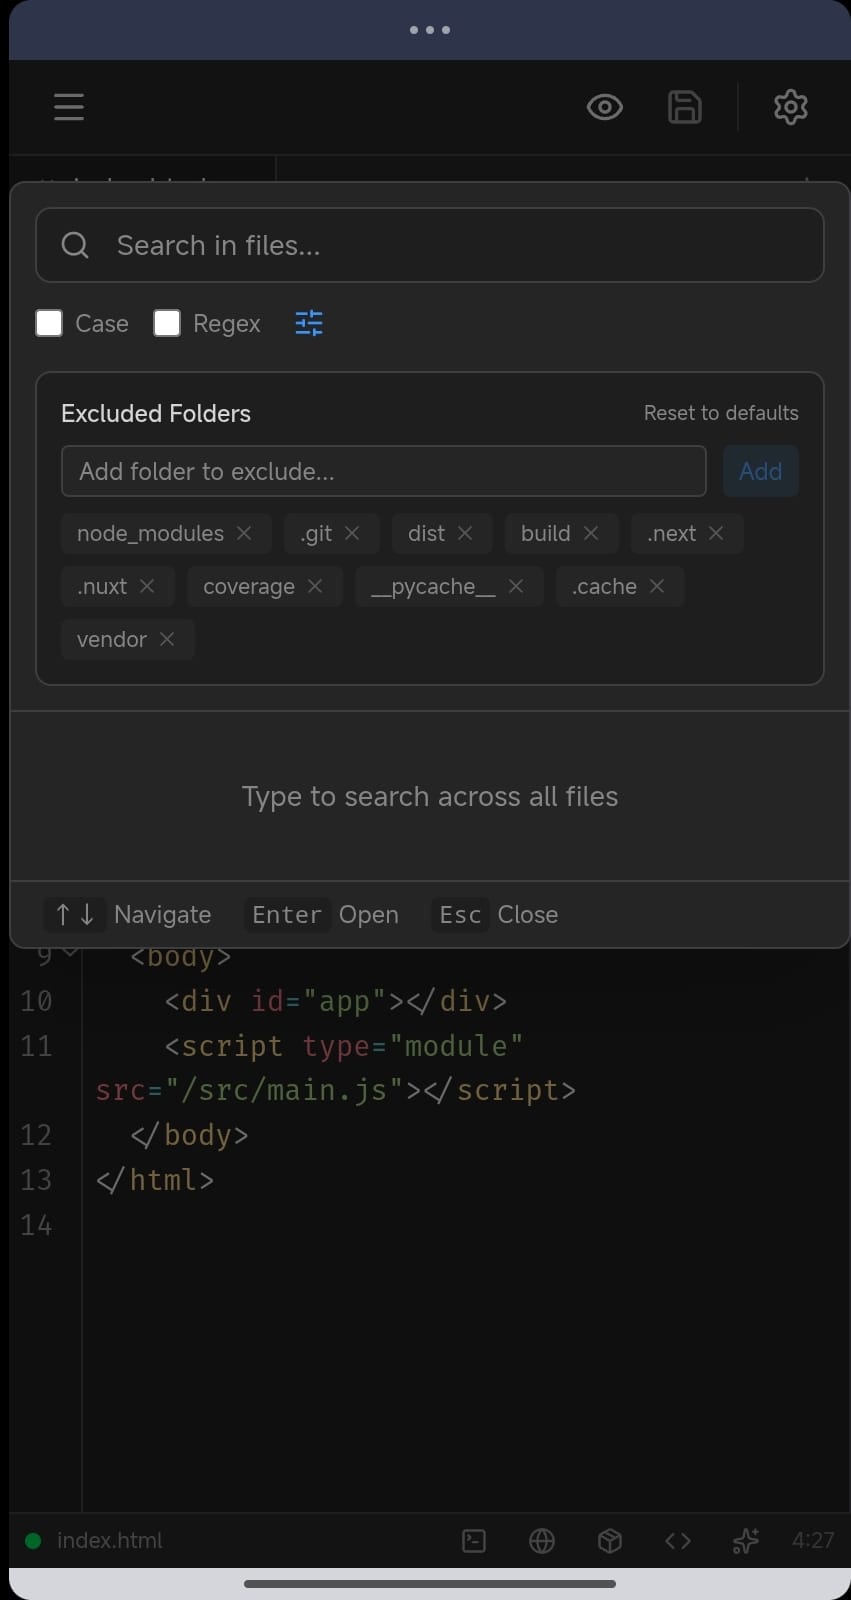
Task: Click the magnifier icon in search box
Action: pos(75,245)
